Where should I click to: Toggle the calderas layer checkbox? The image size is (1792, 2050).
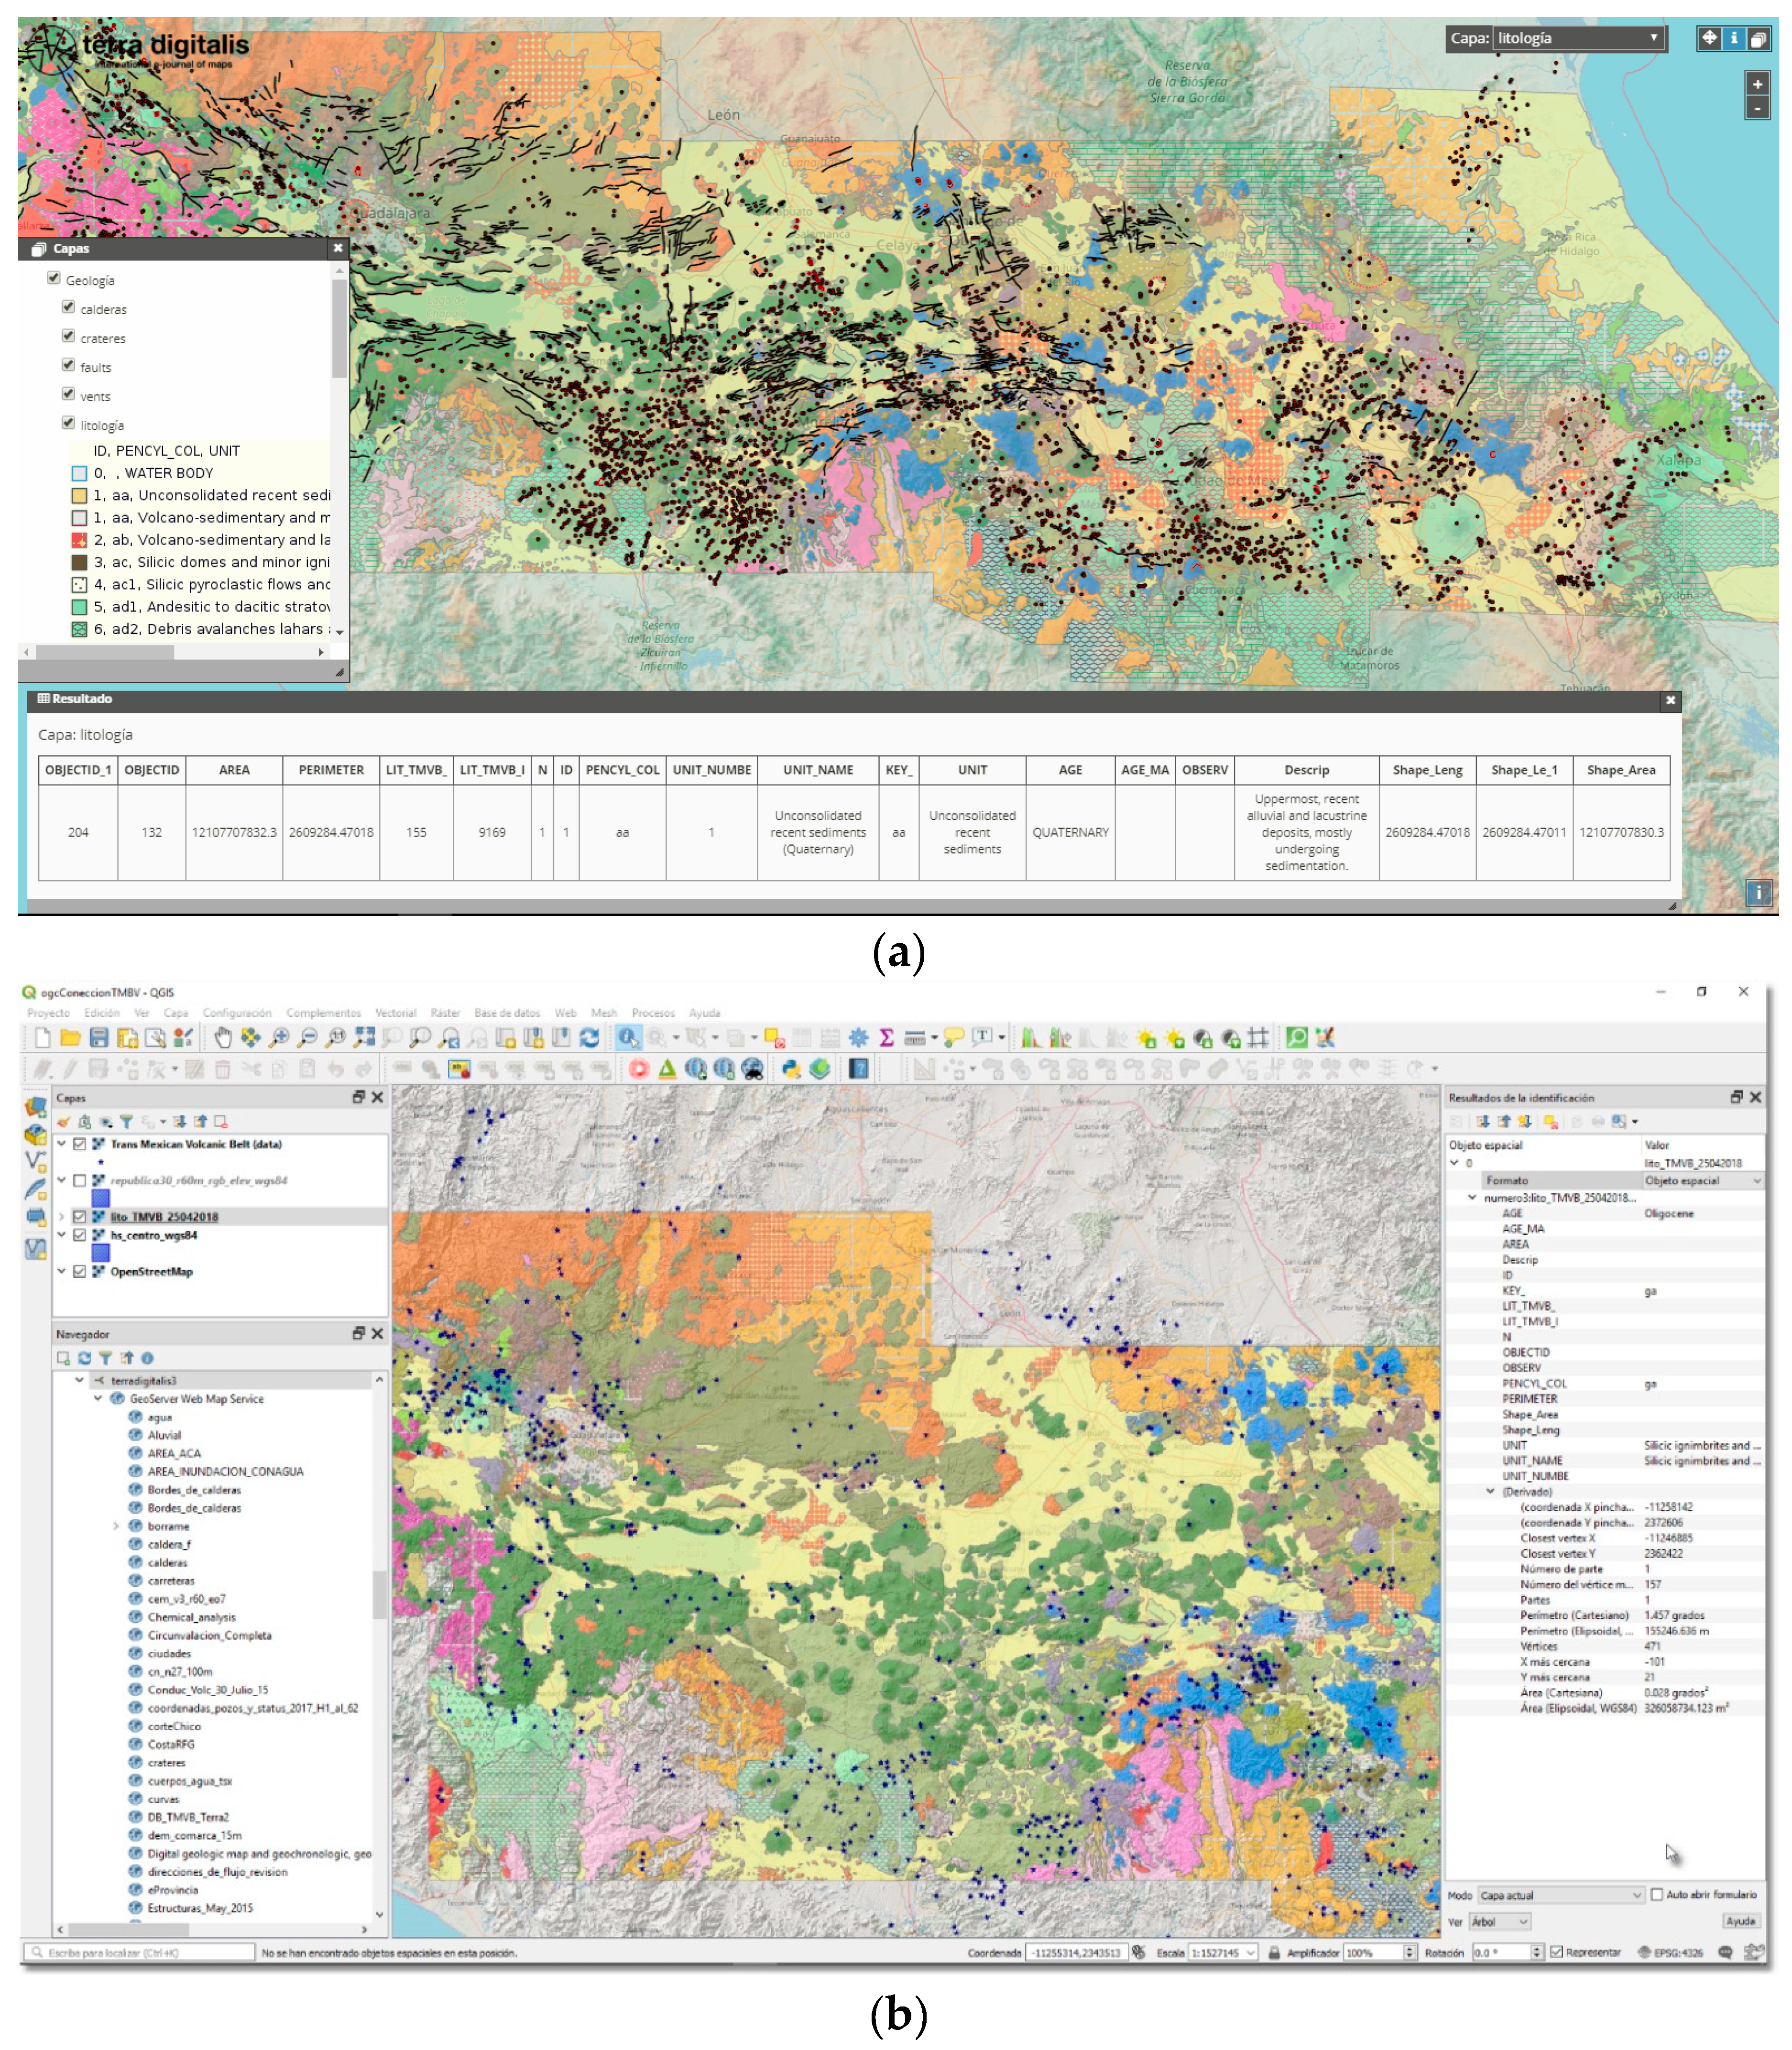point(68,307)
